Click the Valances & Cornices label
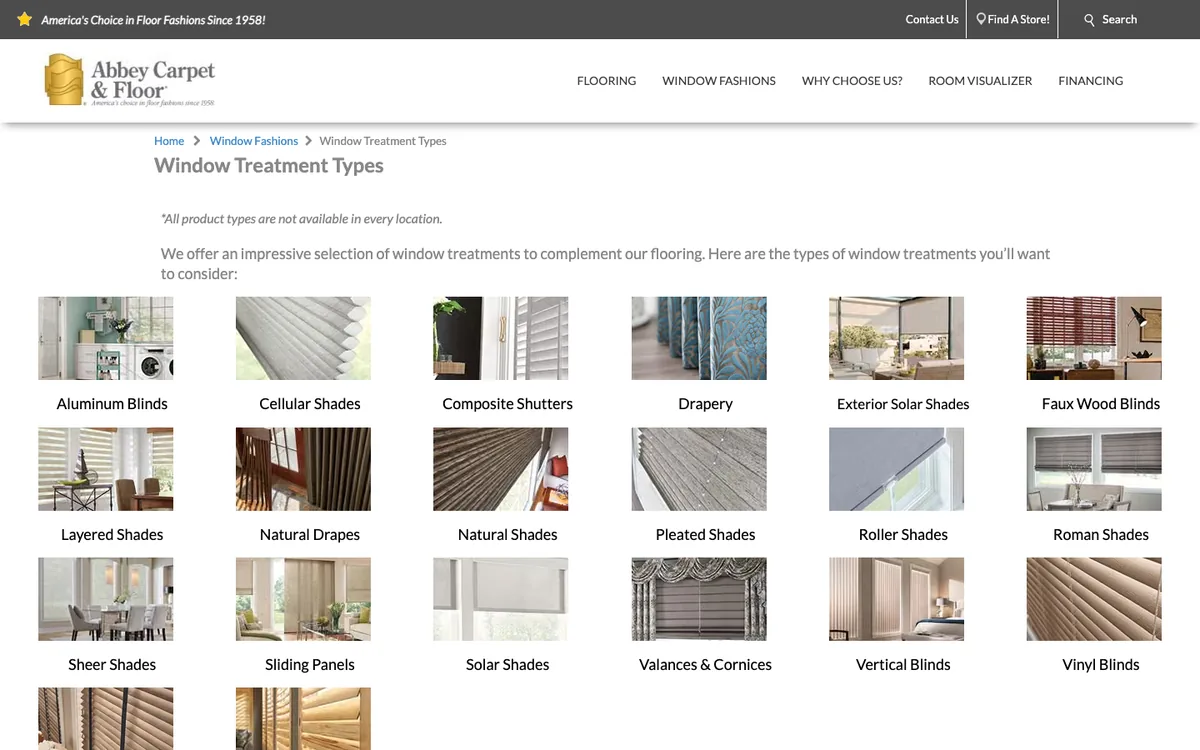1200x750 pixels. pos(706,665)
